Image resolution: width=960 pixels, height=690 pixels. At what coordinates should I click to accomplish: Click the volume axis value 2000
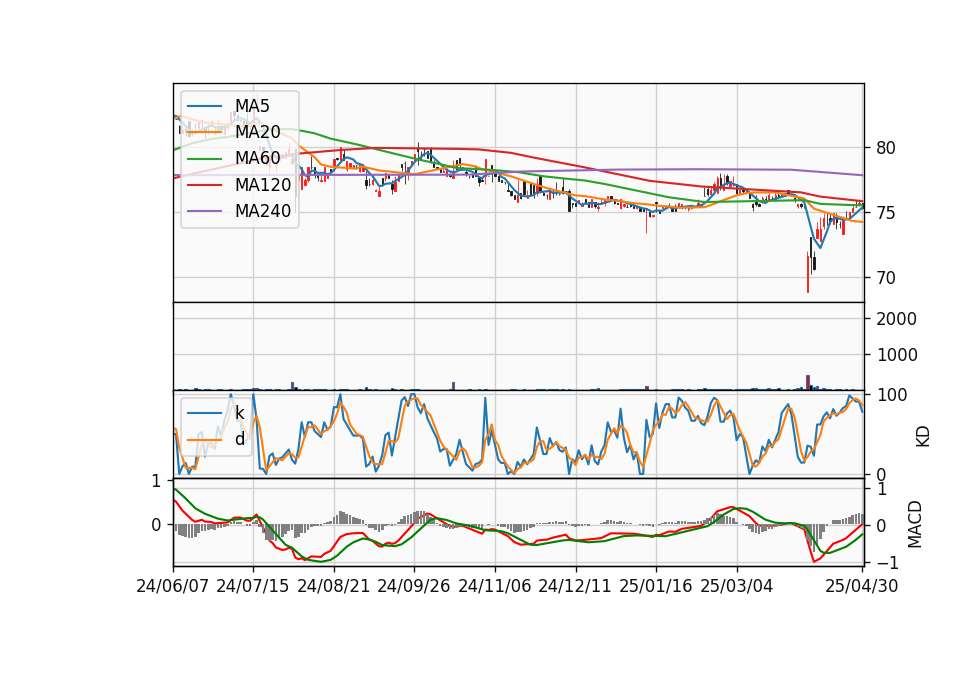tap(897, 319)
